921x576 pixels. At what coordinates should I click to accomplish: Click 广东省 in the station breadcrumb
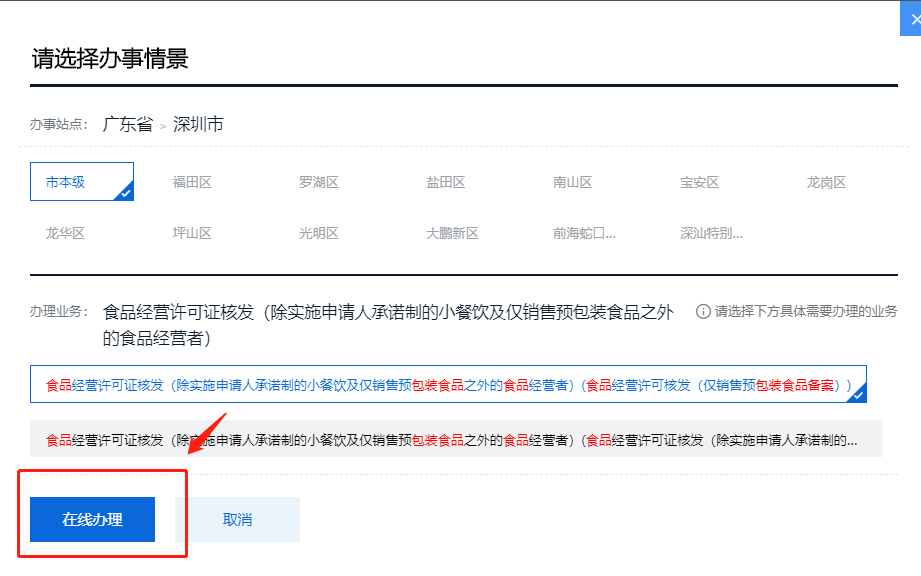[128, 124]
